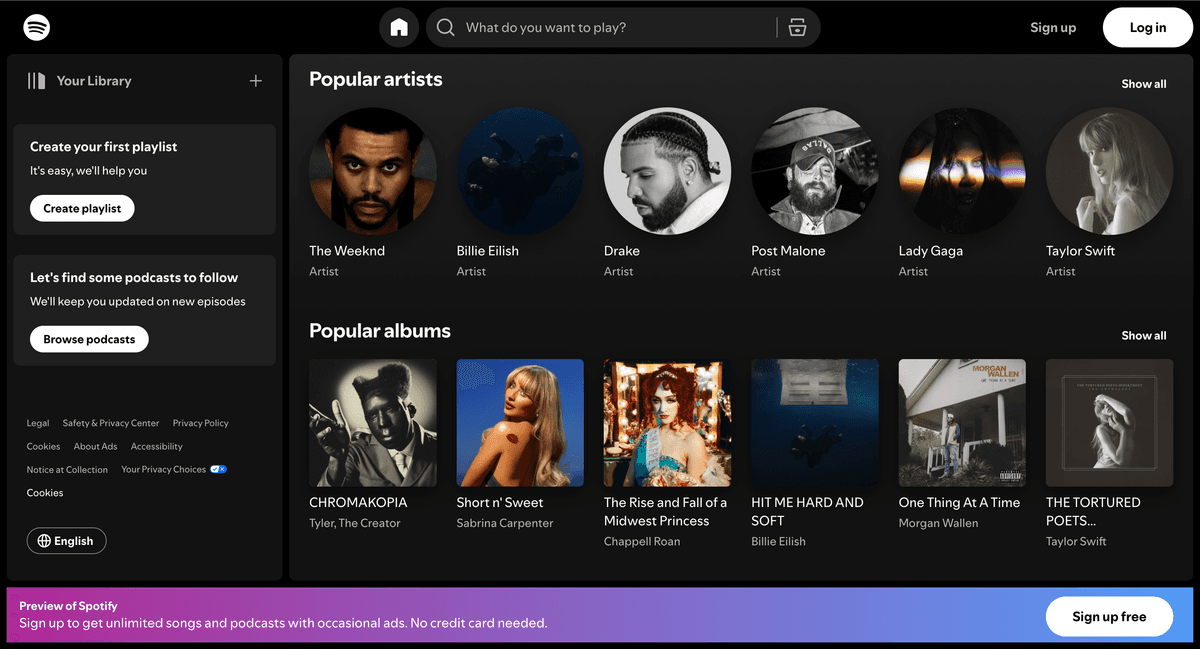The image size is (1200, 649).
Task: Open HIT ME HARD AND SOFT album cover
Action: pos(815,423)
